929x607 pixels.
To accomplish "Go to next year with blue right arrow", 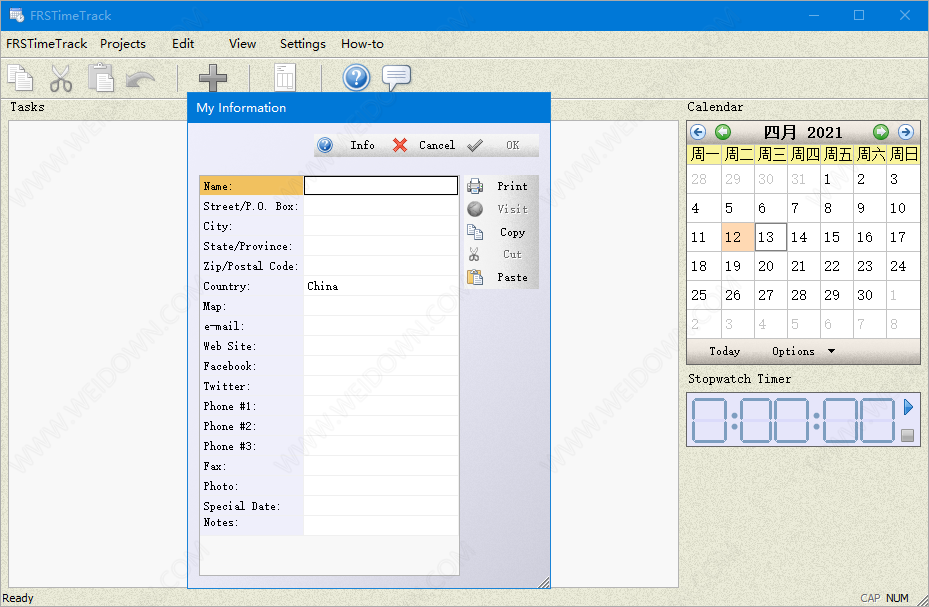I will pyautogui.click(x=905, y=131).
